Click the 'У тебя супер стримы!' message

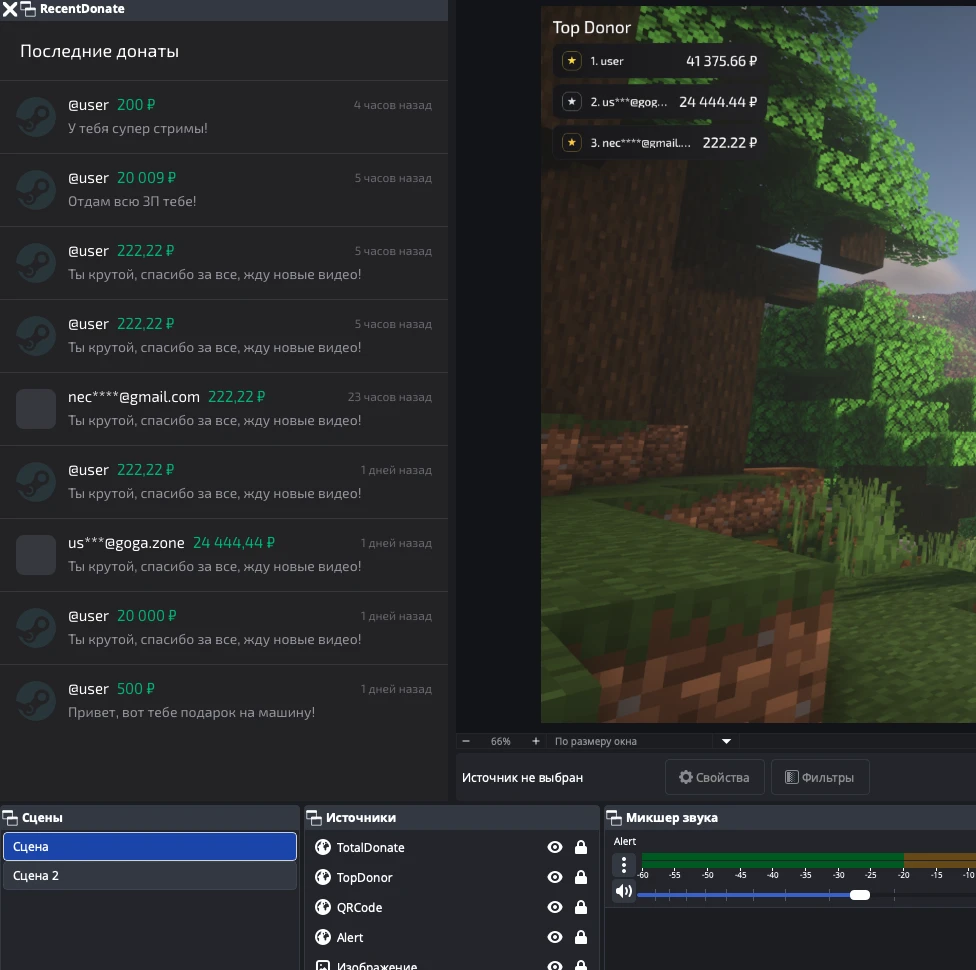(138, 128)
